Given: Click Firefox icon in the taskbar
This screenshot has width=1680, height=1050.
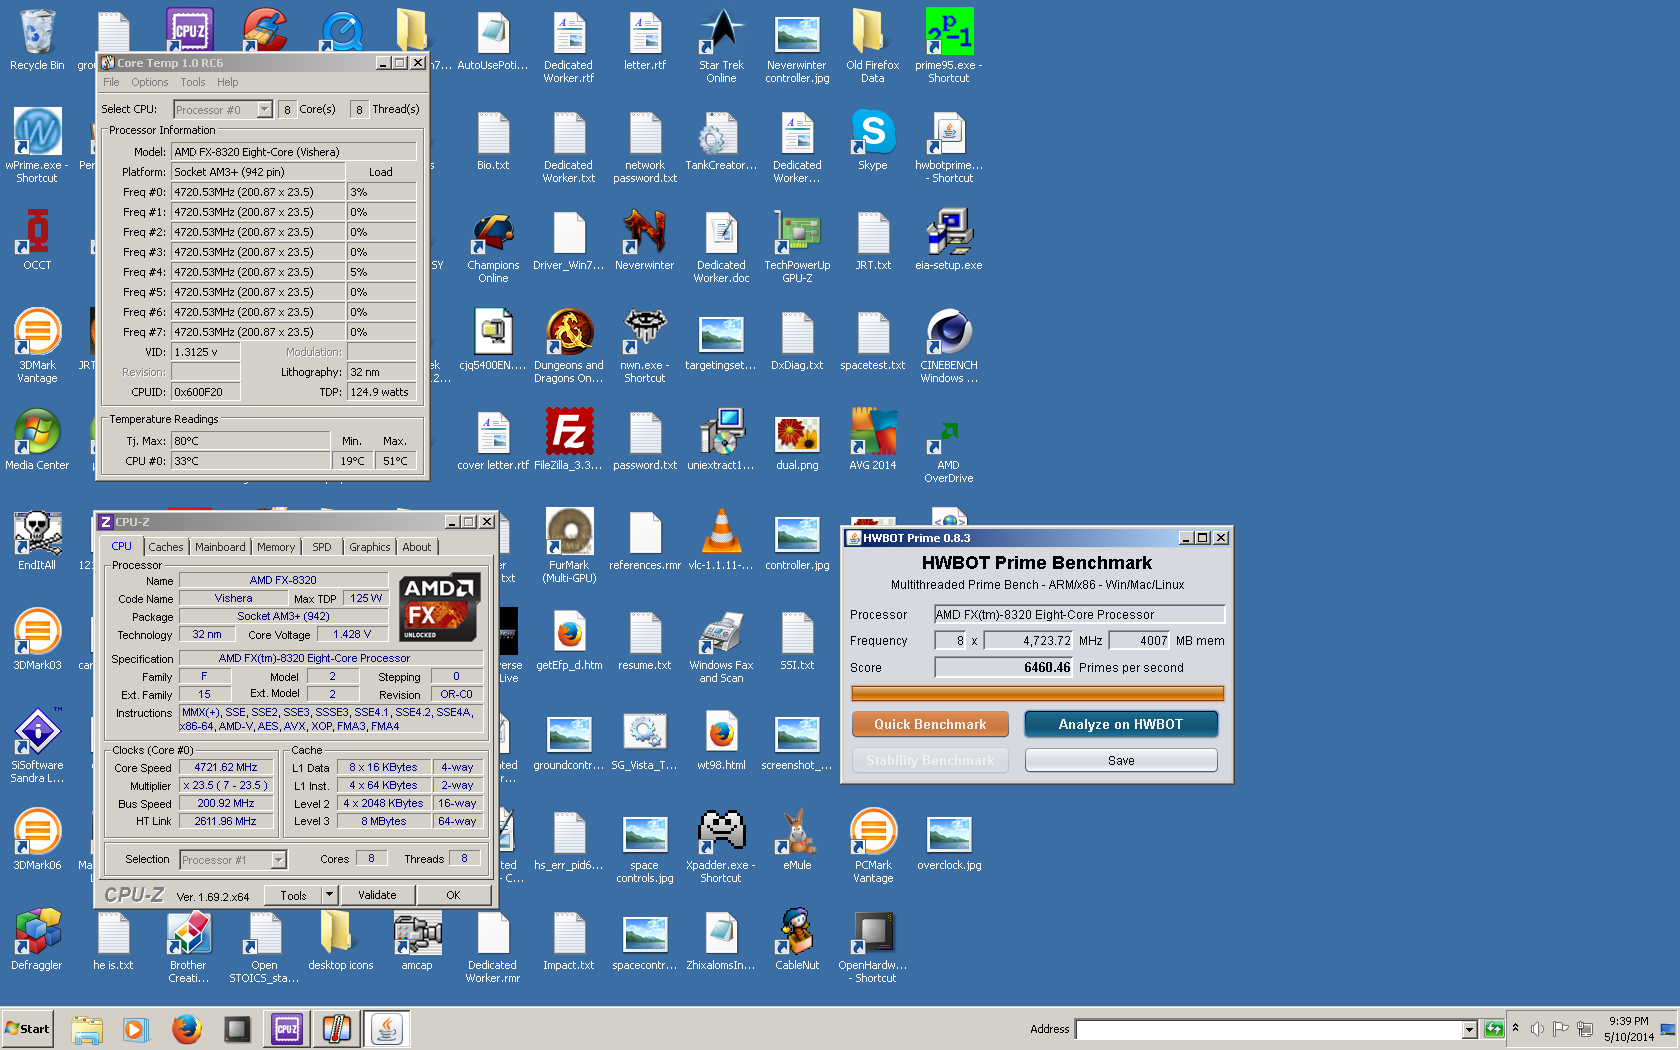Looking at the screenshot, I should pyautogui.click(x=186, y=1028).
